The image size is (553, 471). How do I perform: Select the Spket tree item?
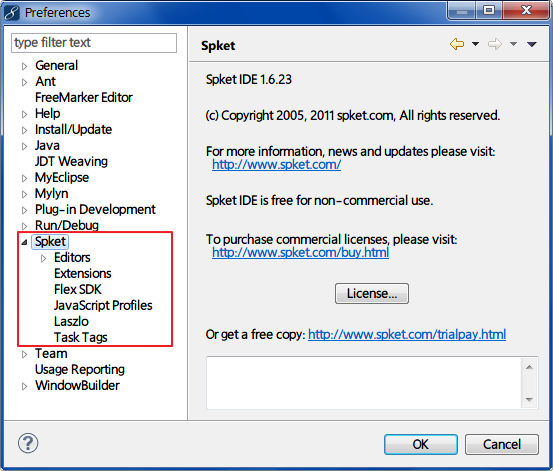coord(50,242)
